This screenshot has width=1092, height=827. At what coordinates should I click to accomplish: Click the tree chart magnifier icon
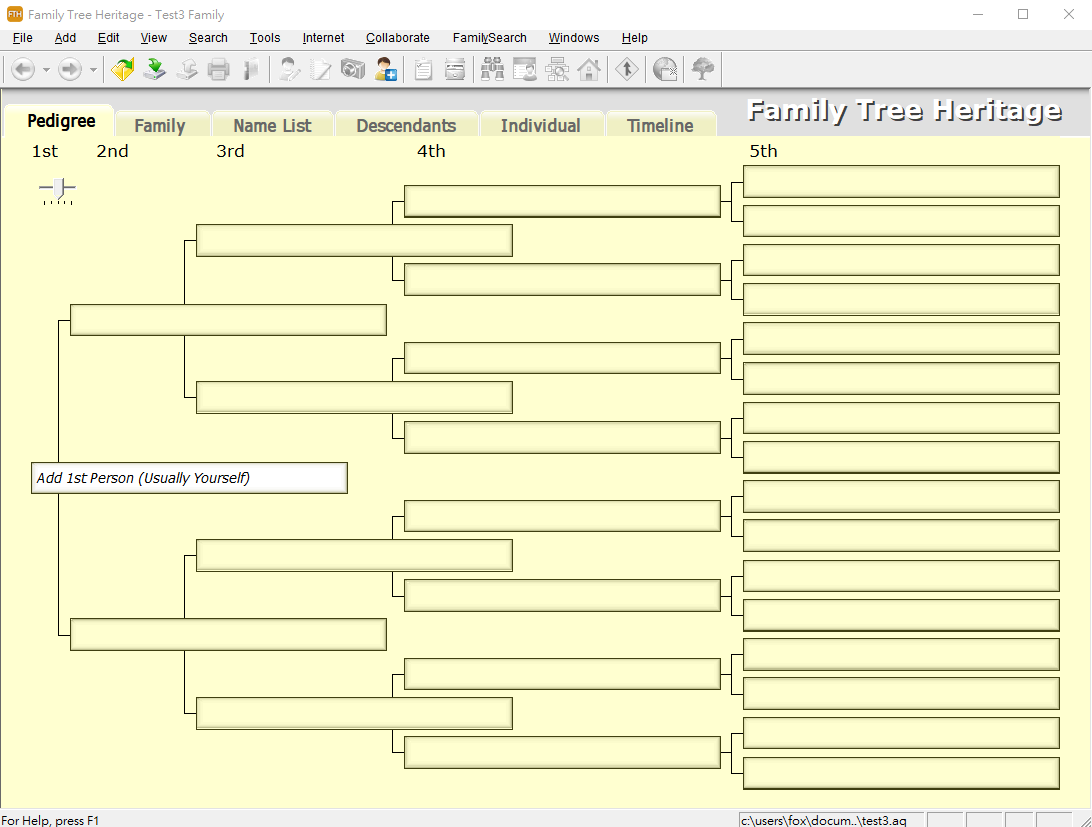(556, 69)
